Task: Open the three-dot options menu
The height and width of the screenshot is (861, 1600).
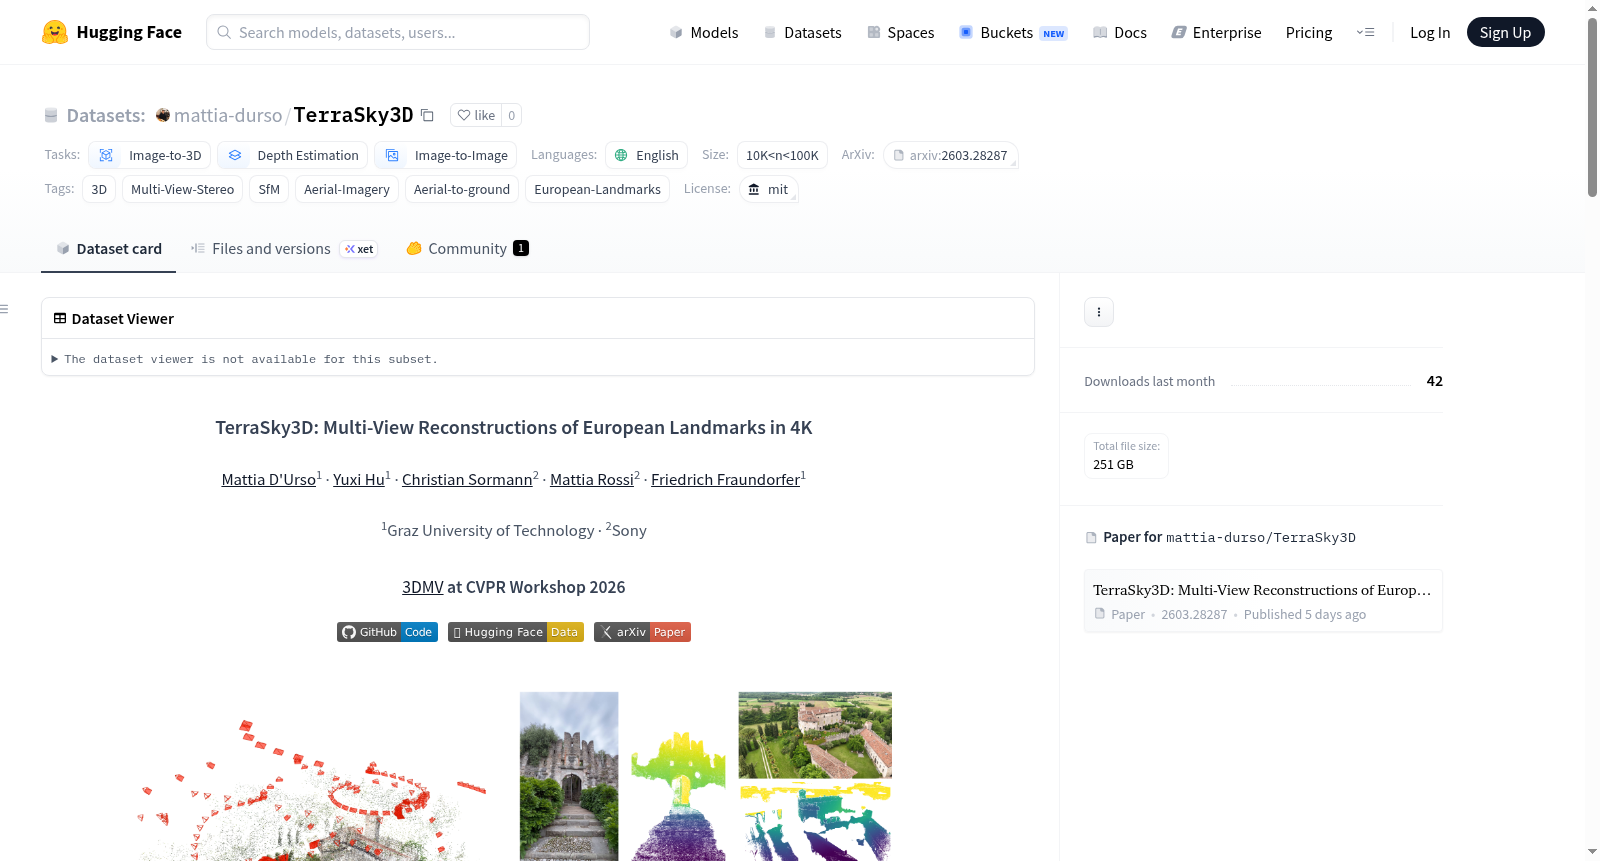Action: (1099, 312)
